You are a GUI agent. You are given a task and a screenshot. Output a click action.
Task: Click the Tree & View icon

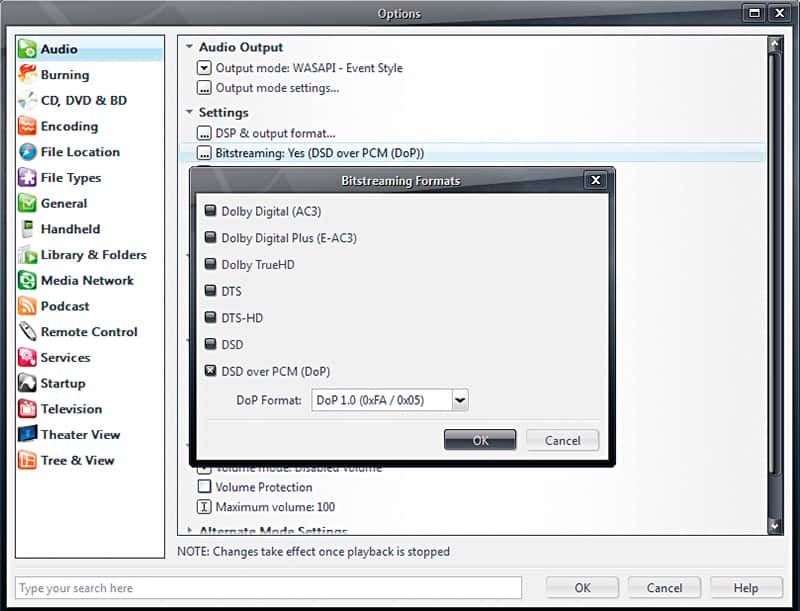(x=28, y=460)
